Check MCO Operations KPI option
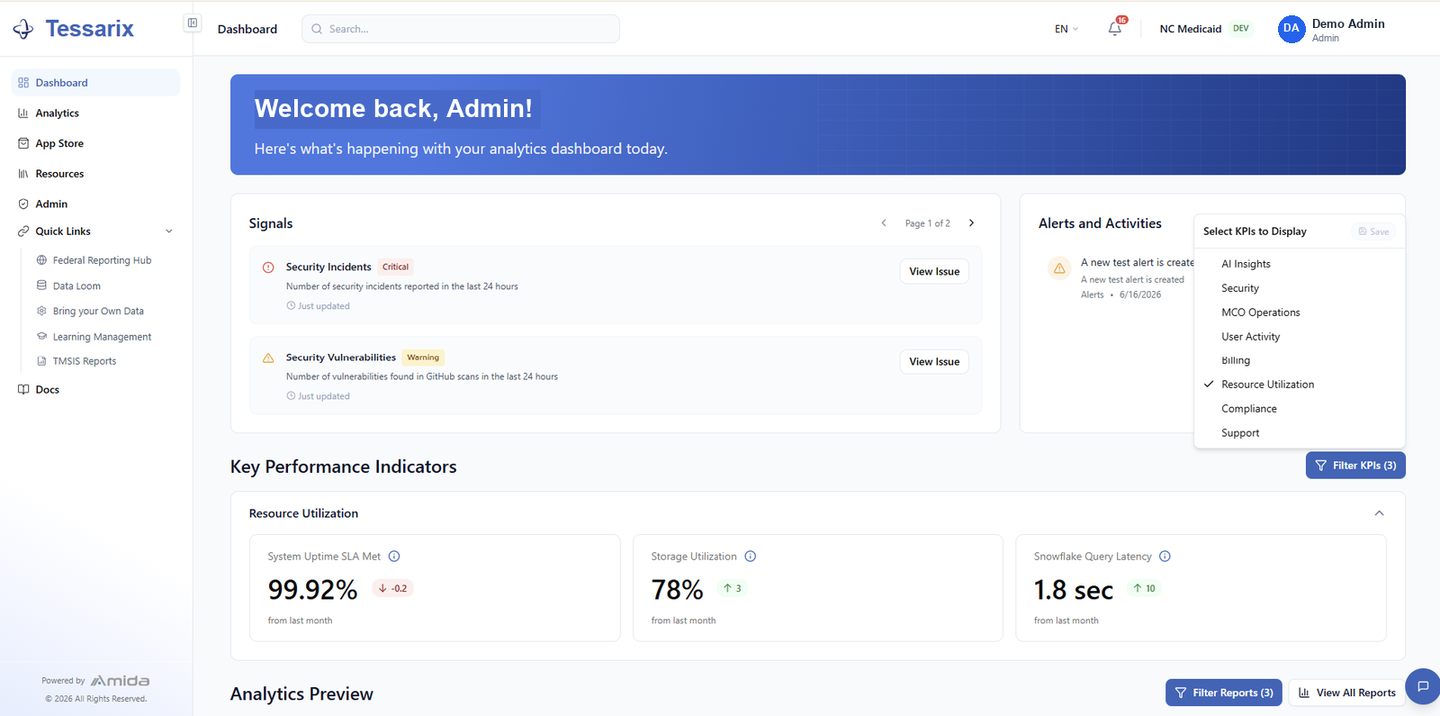1440x716 pixels. click(x=1299, y=312)
